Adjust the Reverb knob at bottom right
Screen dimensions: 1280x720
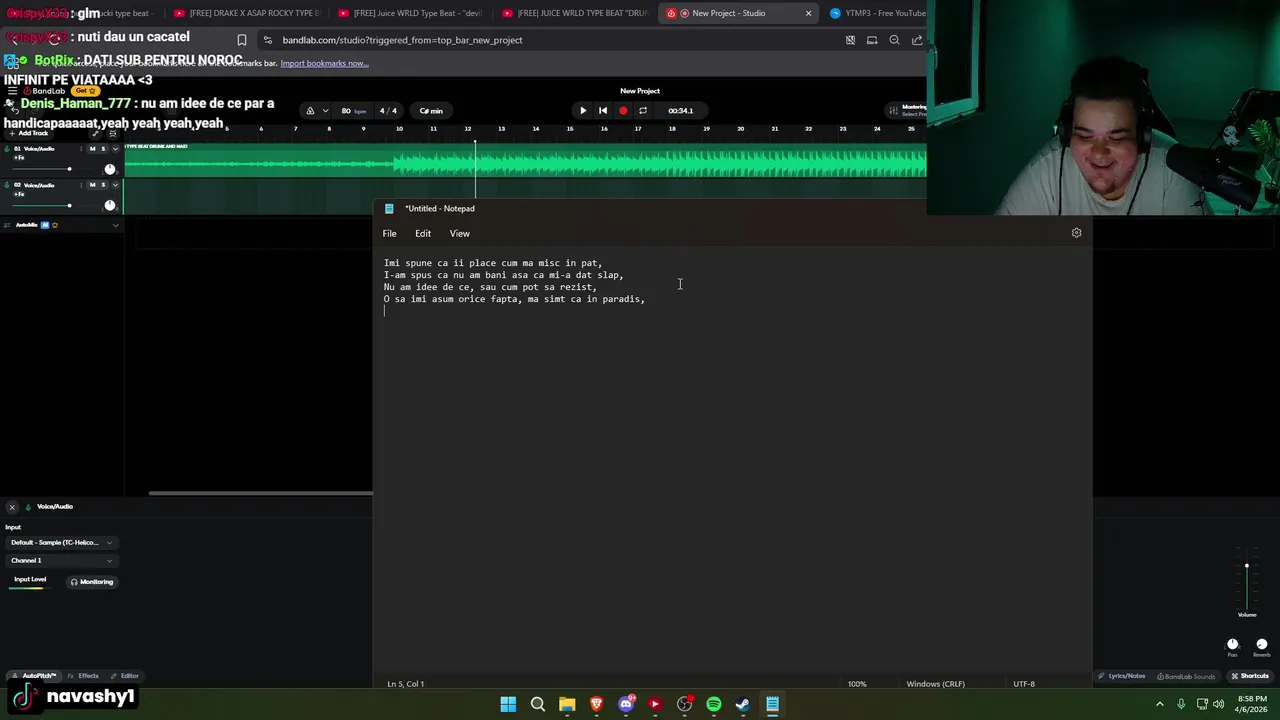coord(1261,645)
